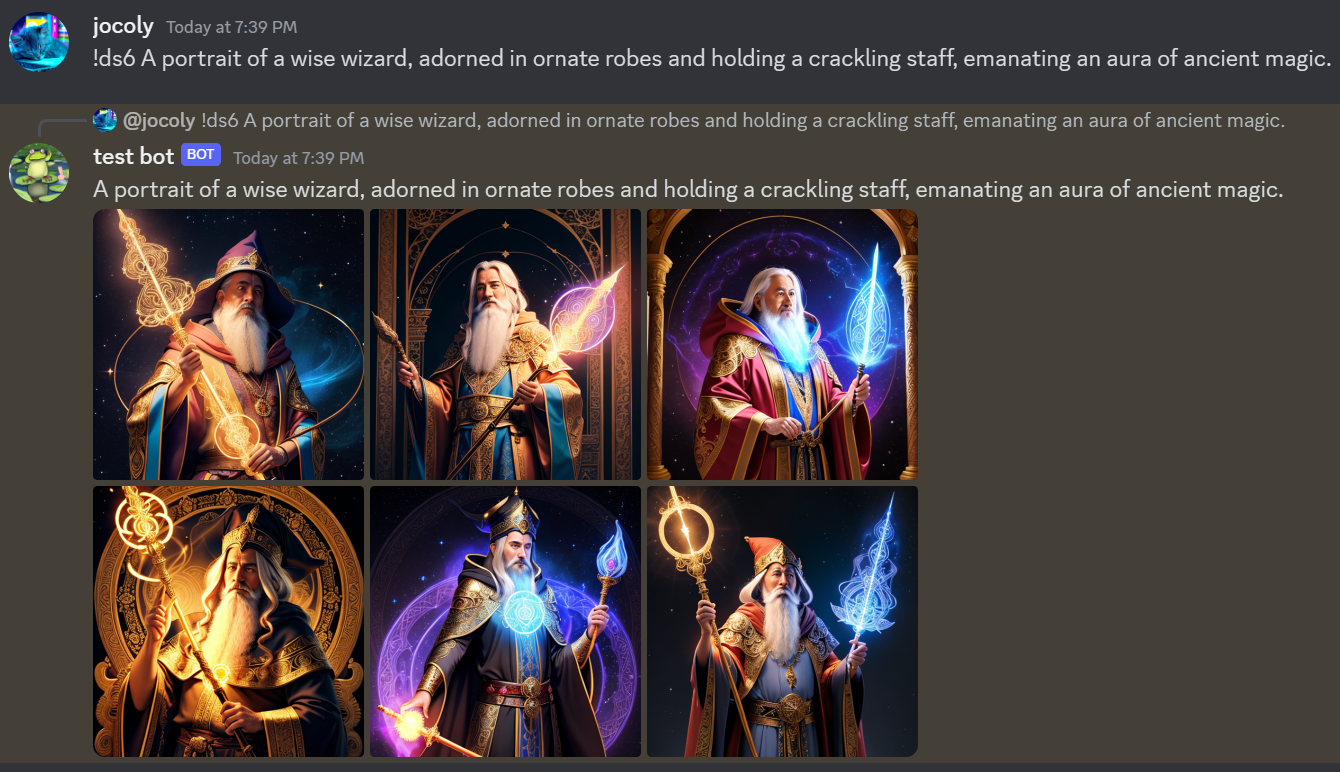This screenshot has height=772, width=1340.
Task: Open the dark-robed wizard with purple aura image
Action: (x=506, y=621)
